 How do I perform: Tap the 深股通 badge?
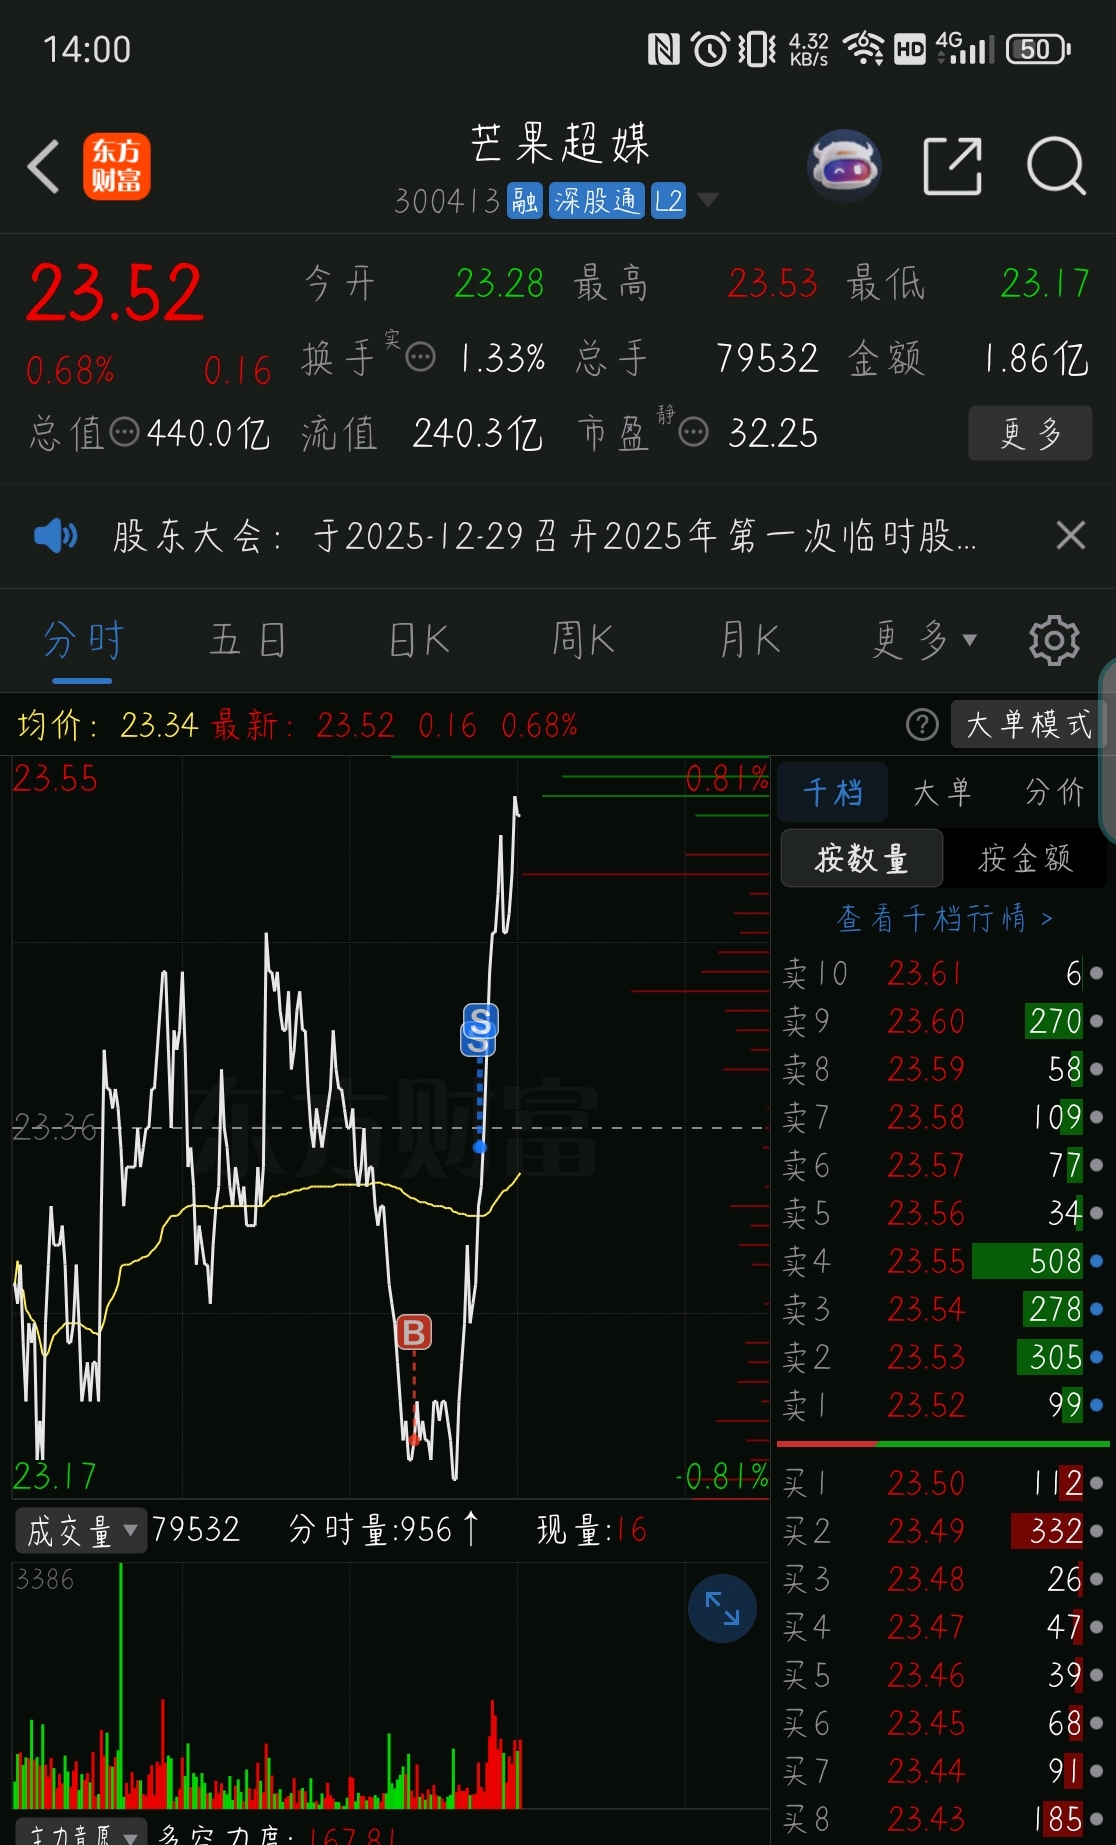[596, 201]
